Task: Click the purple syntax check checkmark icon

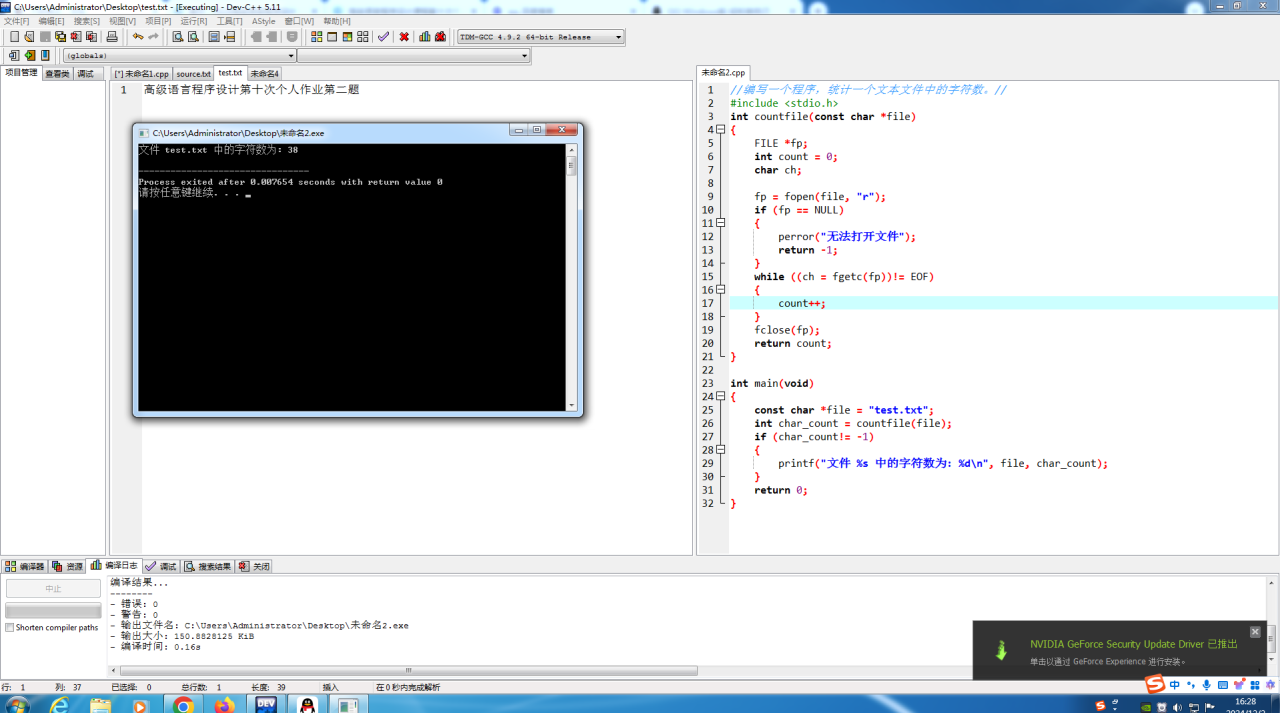Action: (383, 37)
